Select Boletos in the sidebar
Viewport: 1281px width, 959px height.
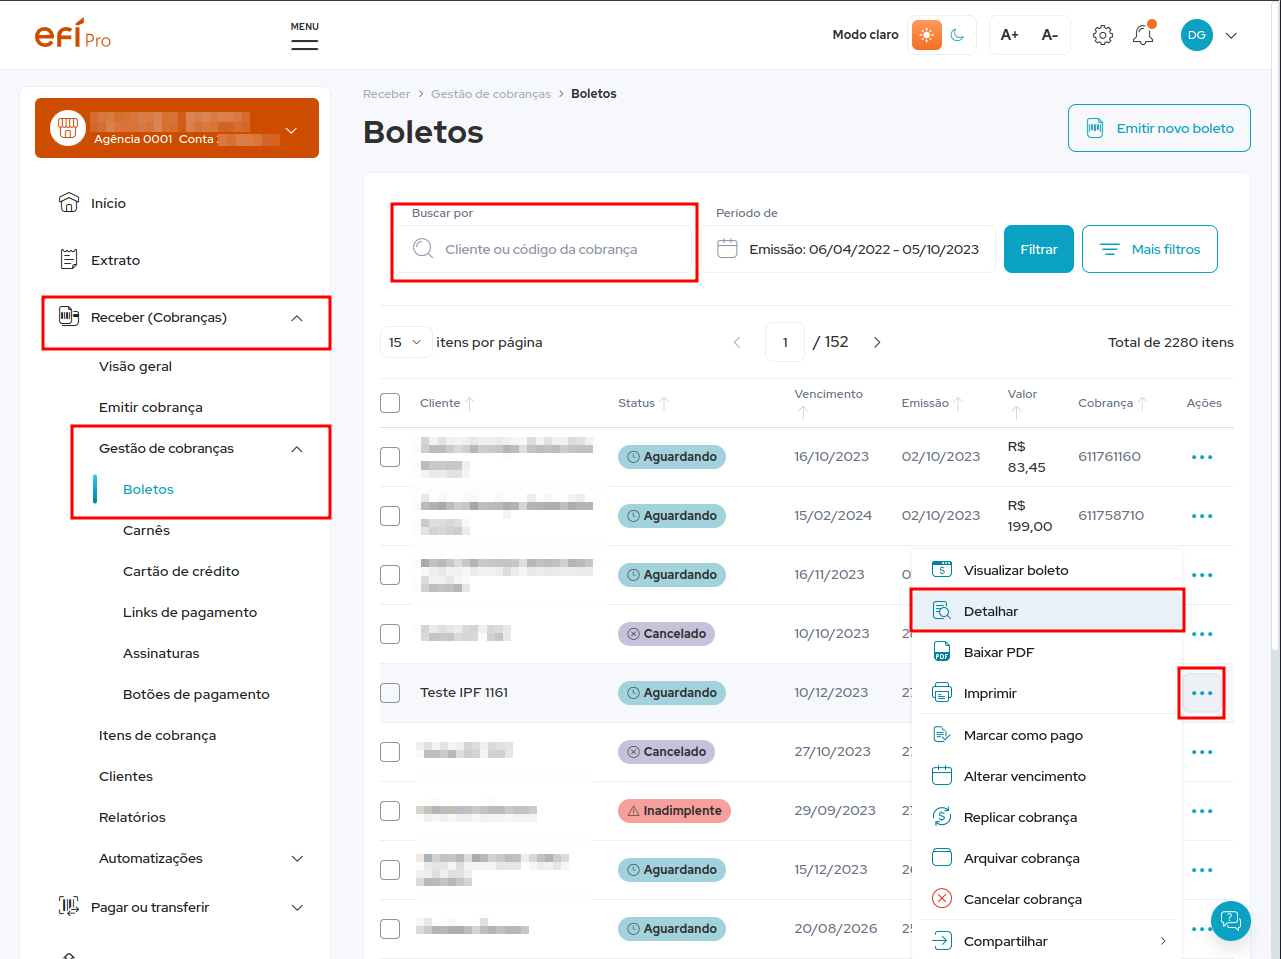(148, 489)
